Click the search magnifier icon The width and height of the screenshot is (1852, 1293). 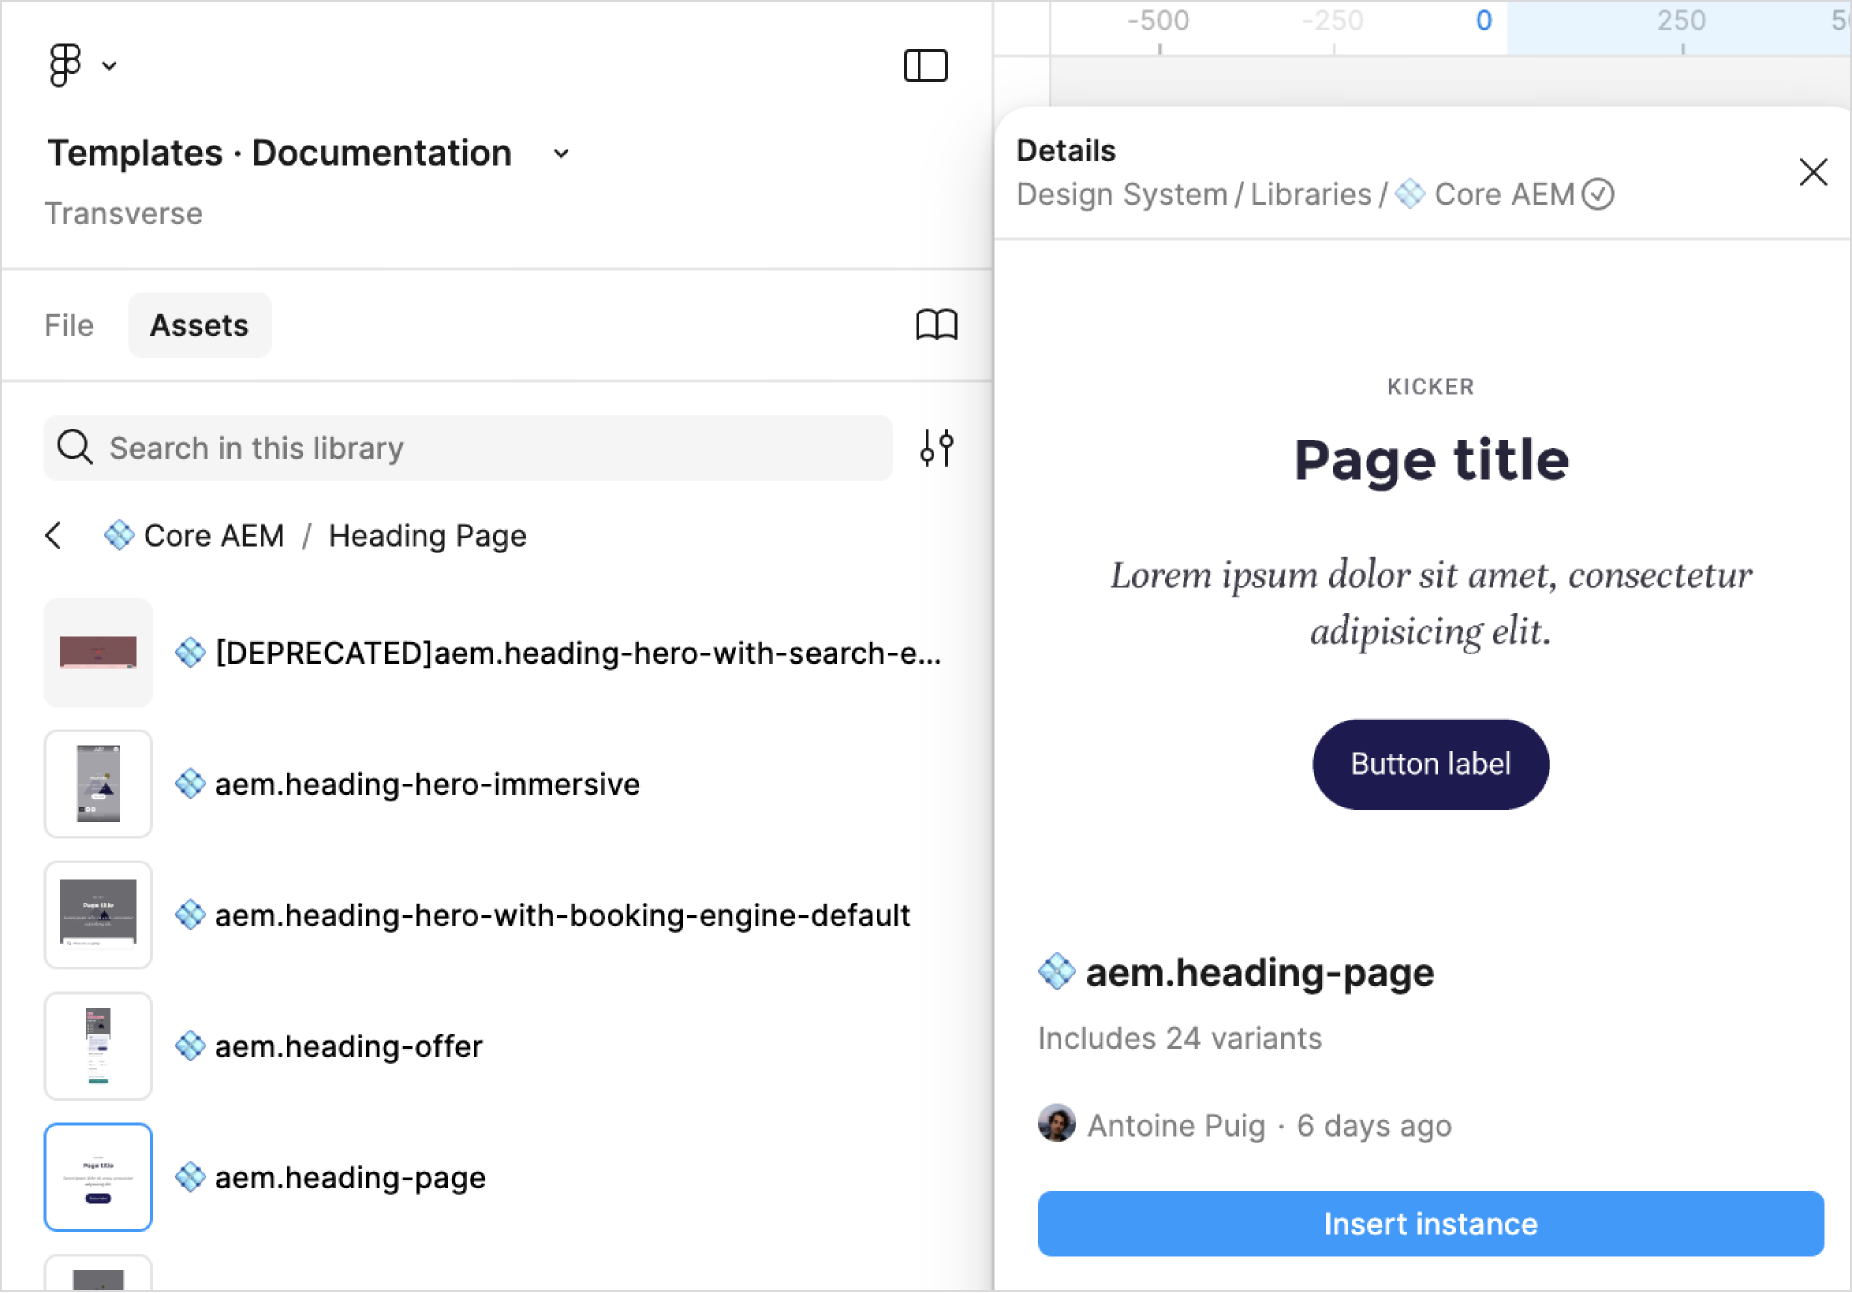coord(73,447)
